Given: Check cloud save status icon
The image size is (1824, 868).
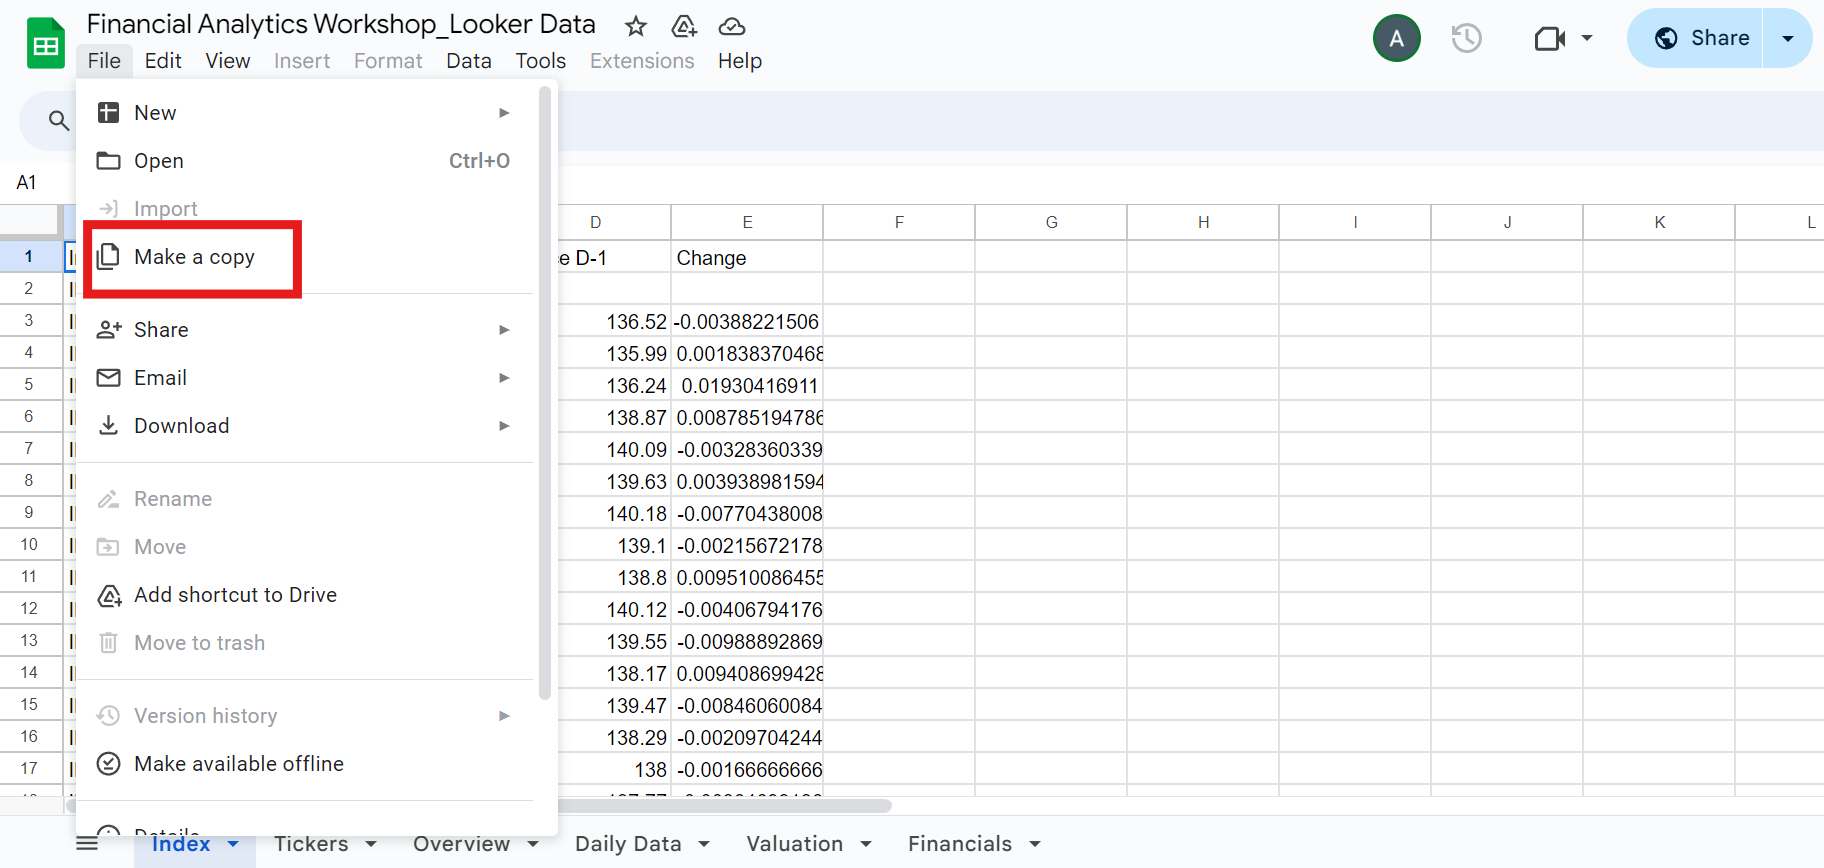Looking at the screenshot, I should 732,26.
